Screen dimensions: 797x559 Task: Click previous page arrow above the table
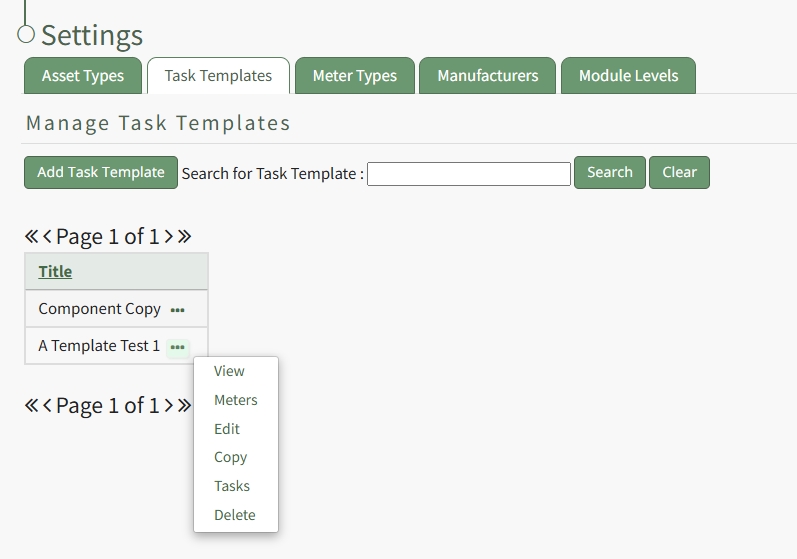point(47,237)
